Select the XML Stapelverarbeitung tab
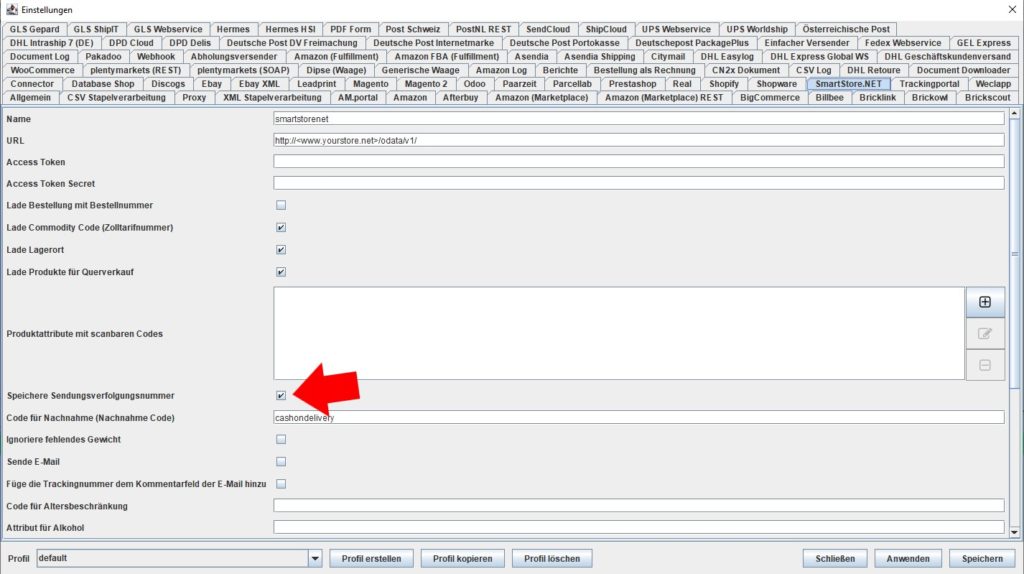 [272, 97]
